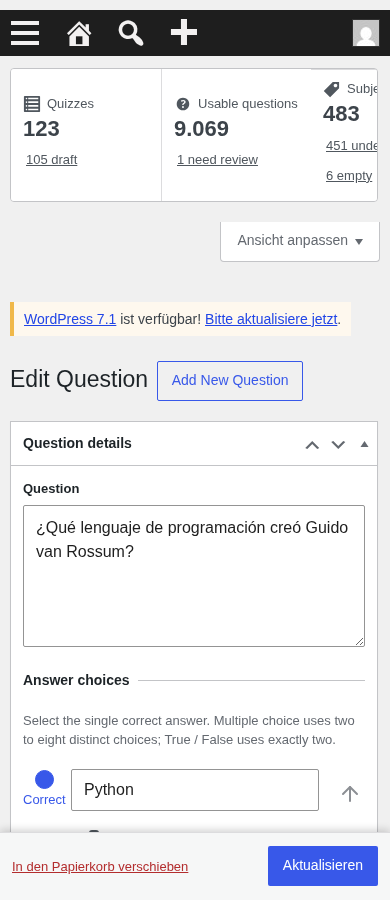Click the 123 quizzes count
Viewport: 390px width, 900px height.
click(x=41, y=129)
